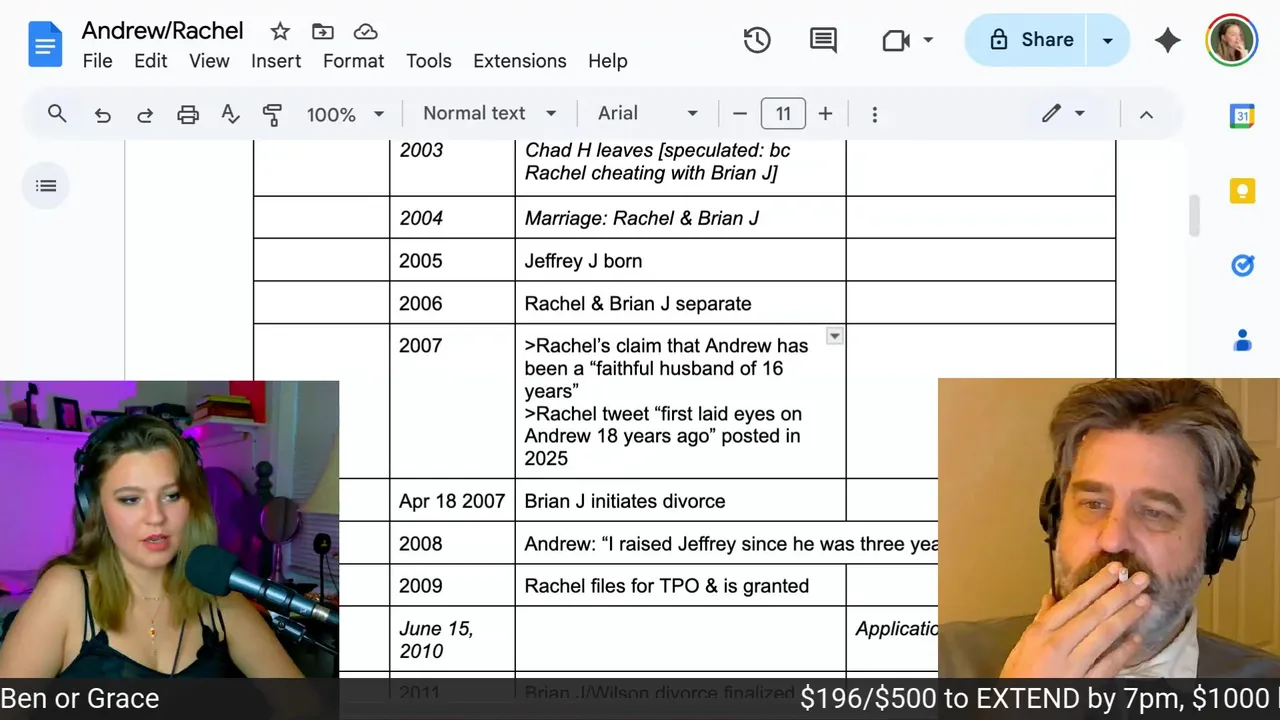Click the Andrew/Rachel document title
Viewport: 1280px width, 720px height.
point(162,31)
